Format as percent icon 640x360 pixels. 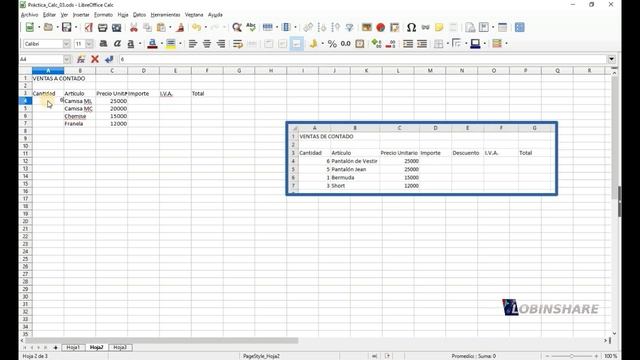point(332,44)
